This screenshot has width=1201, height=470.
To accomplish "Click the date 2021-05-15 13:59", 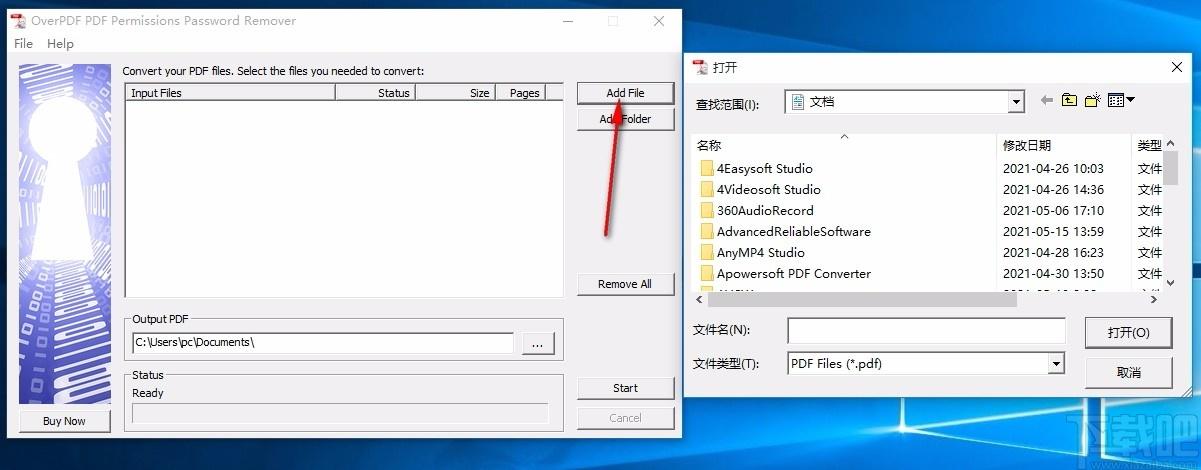I will tap(1053, 231).
